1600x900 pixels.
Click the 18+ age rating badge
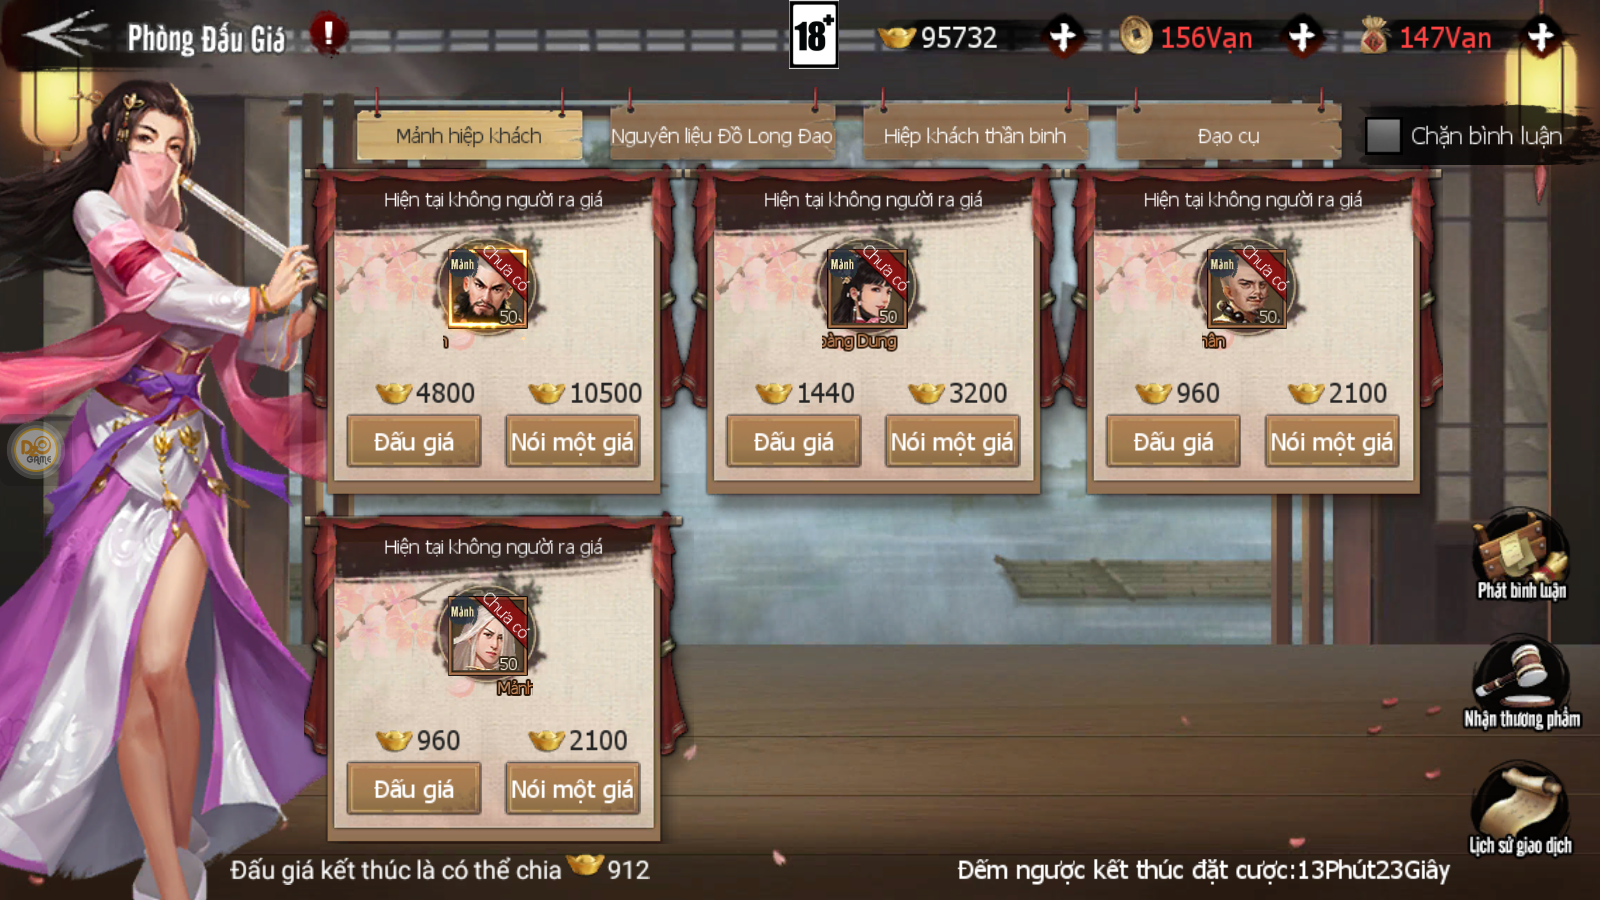[813, 35]
